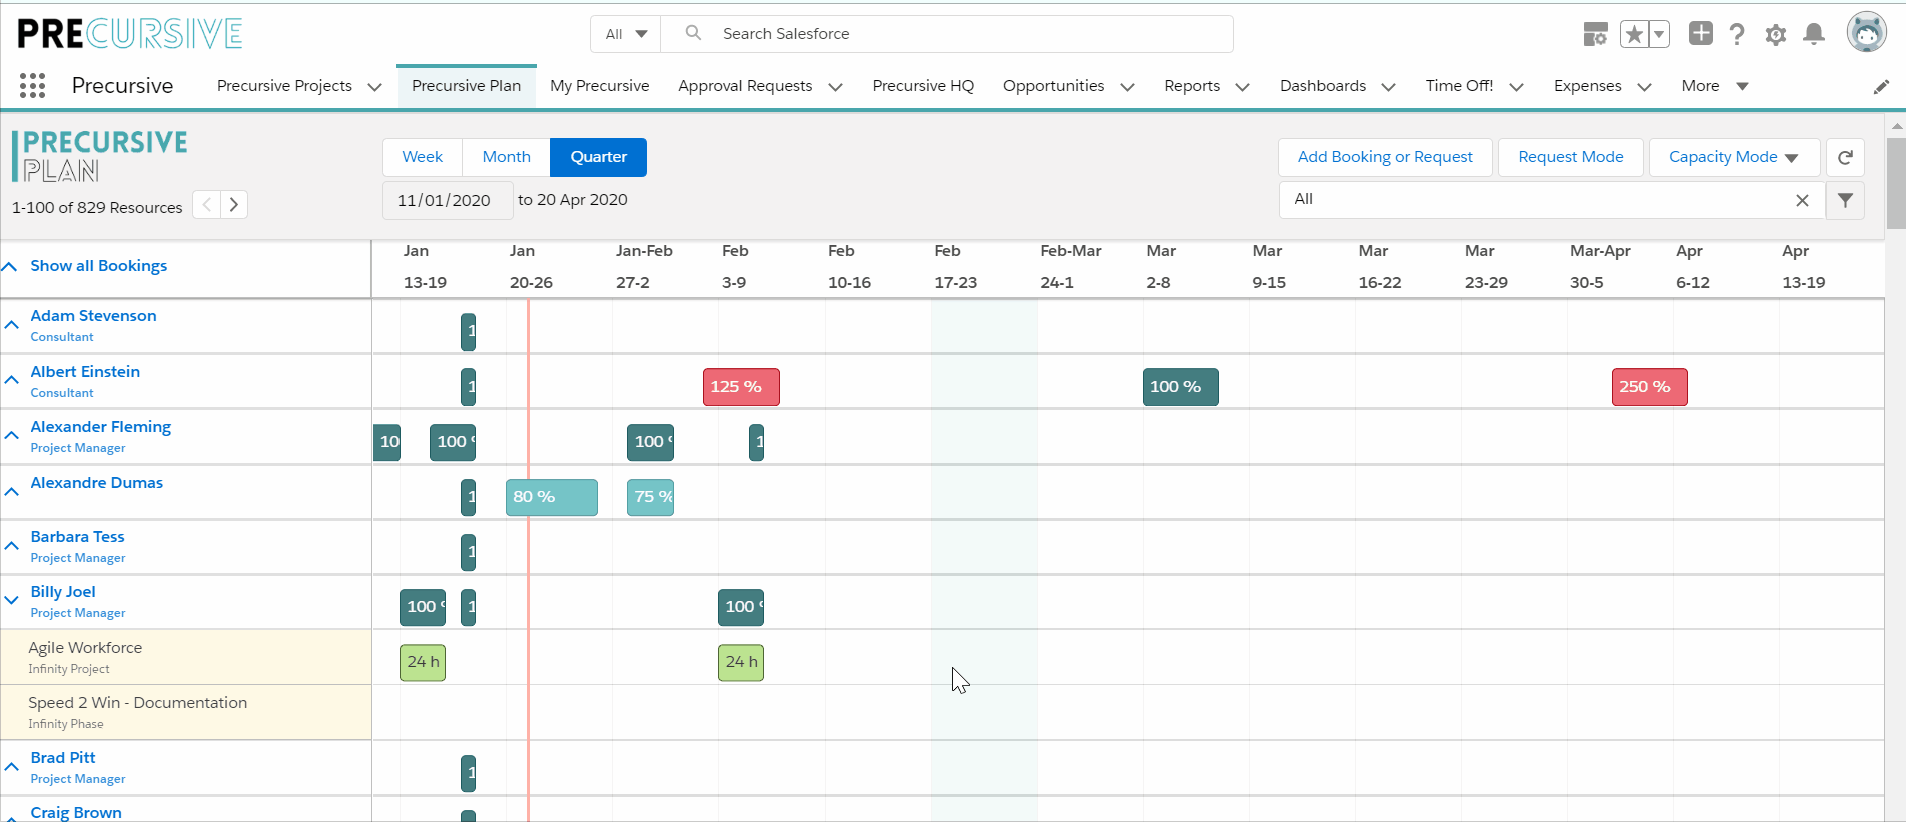Collapse Show all Bookings chevron
Image resolution: width=1906 pixels, height=822 pixels.
click(x=10, y=267)
